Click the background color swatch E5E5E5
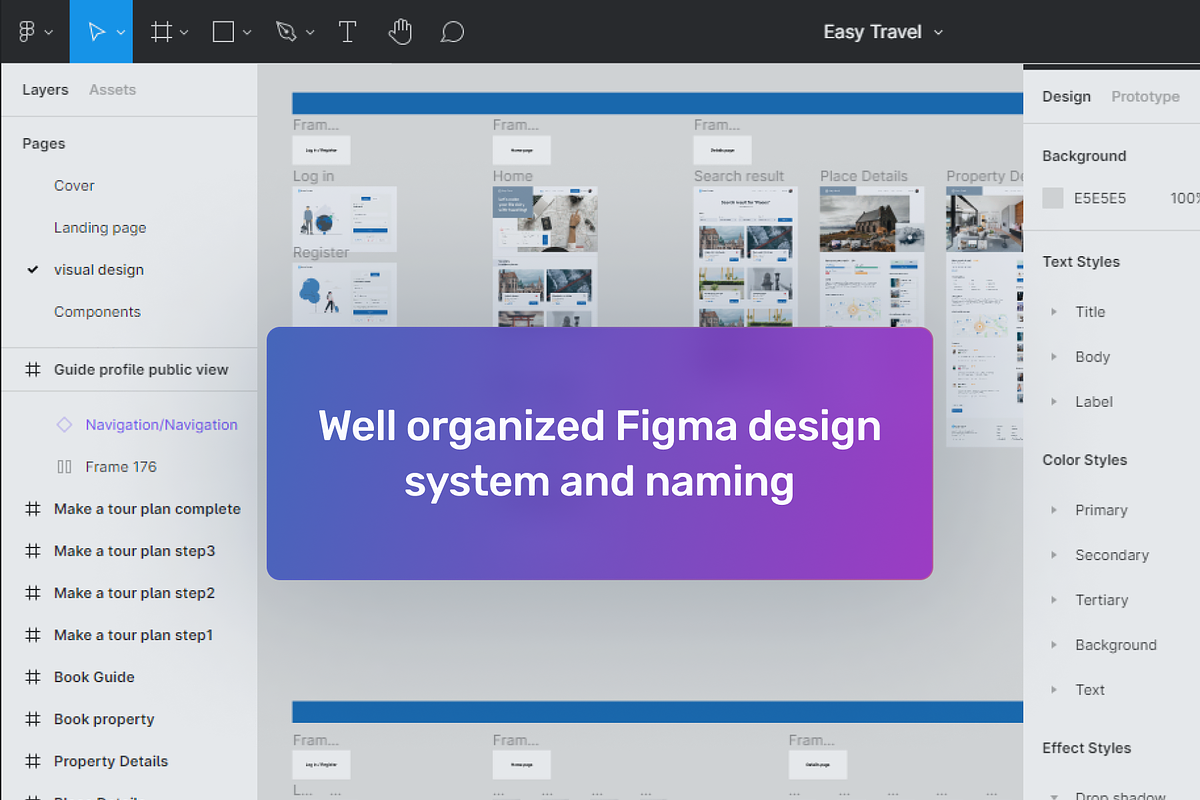This screenshot has height=800, width=1200. point(1053,198)
